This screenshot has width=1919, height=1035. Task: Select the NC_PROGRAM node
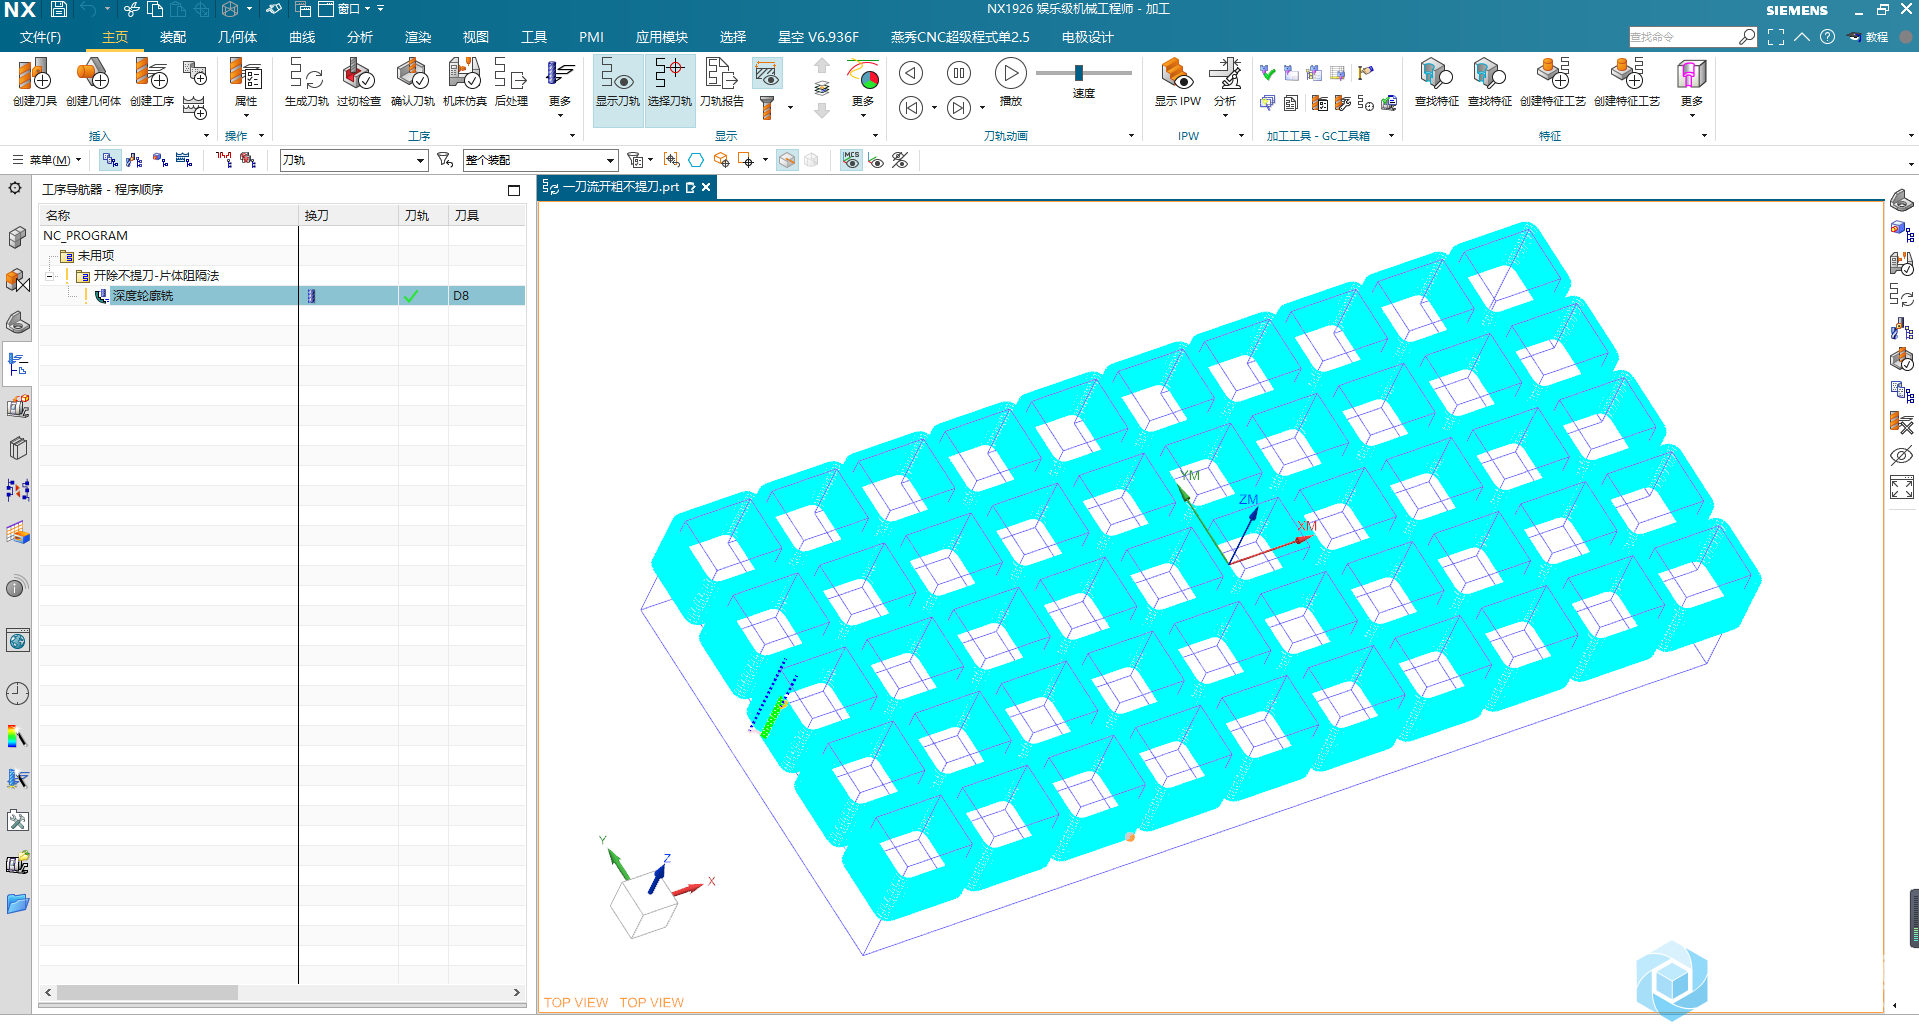click(86, 236)
